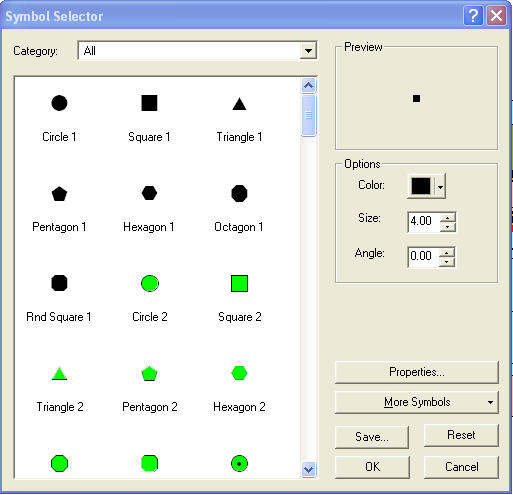
Task: Open the More Symbols menu
Action: 417,402
